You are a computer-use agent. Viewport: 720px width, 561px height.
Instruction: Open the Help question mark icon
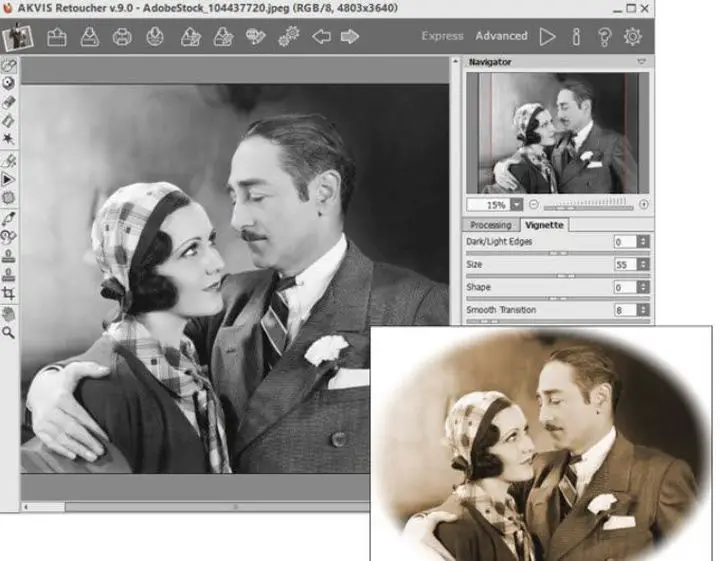tap(604, 36)
